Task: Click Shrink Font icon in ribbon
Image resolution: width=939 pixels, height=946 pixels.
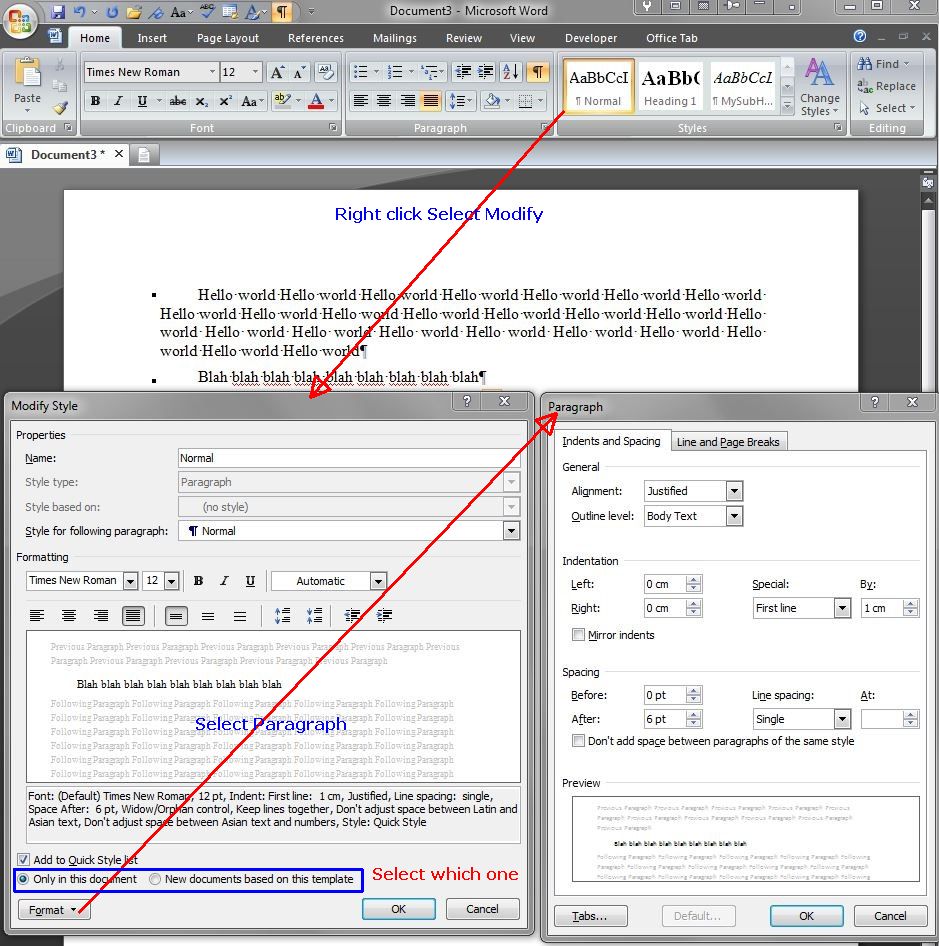Action: tap(300, 72)
